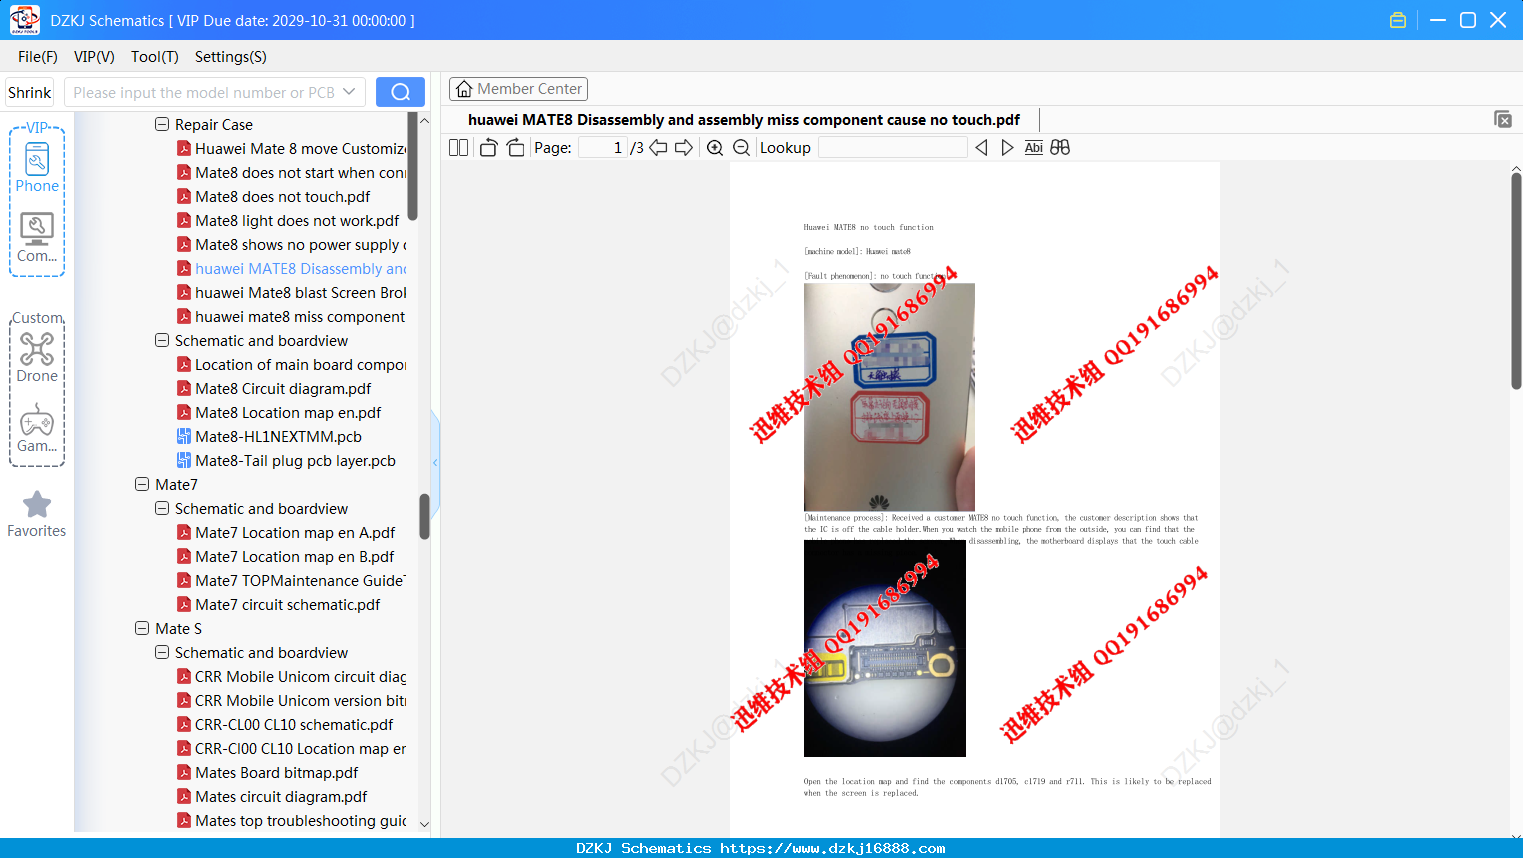The image size is (1523, 858).
Task: Open the model number dropdown arrow
Action: click(x=349, y=92)
